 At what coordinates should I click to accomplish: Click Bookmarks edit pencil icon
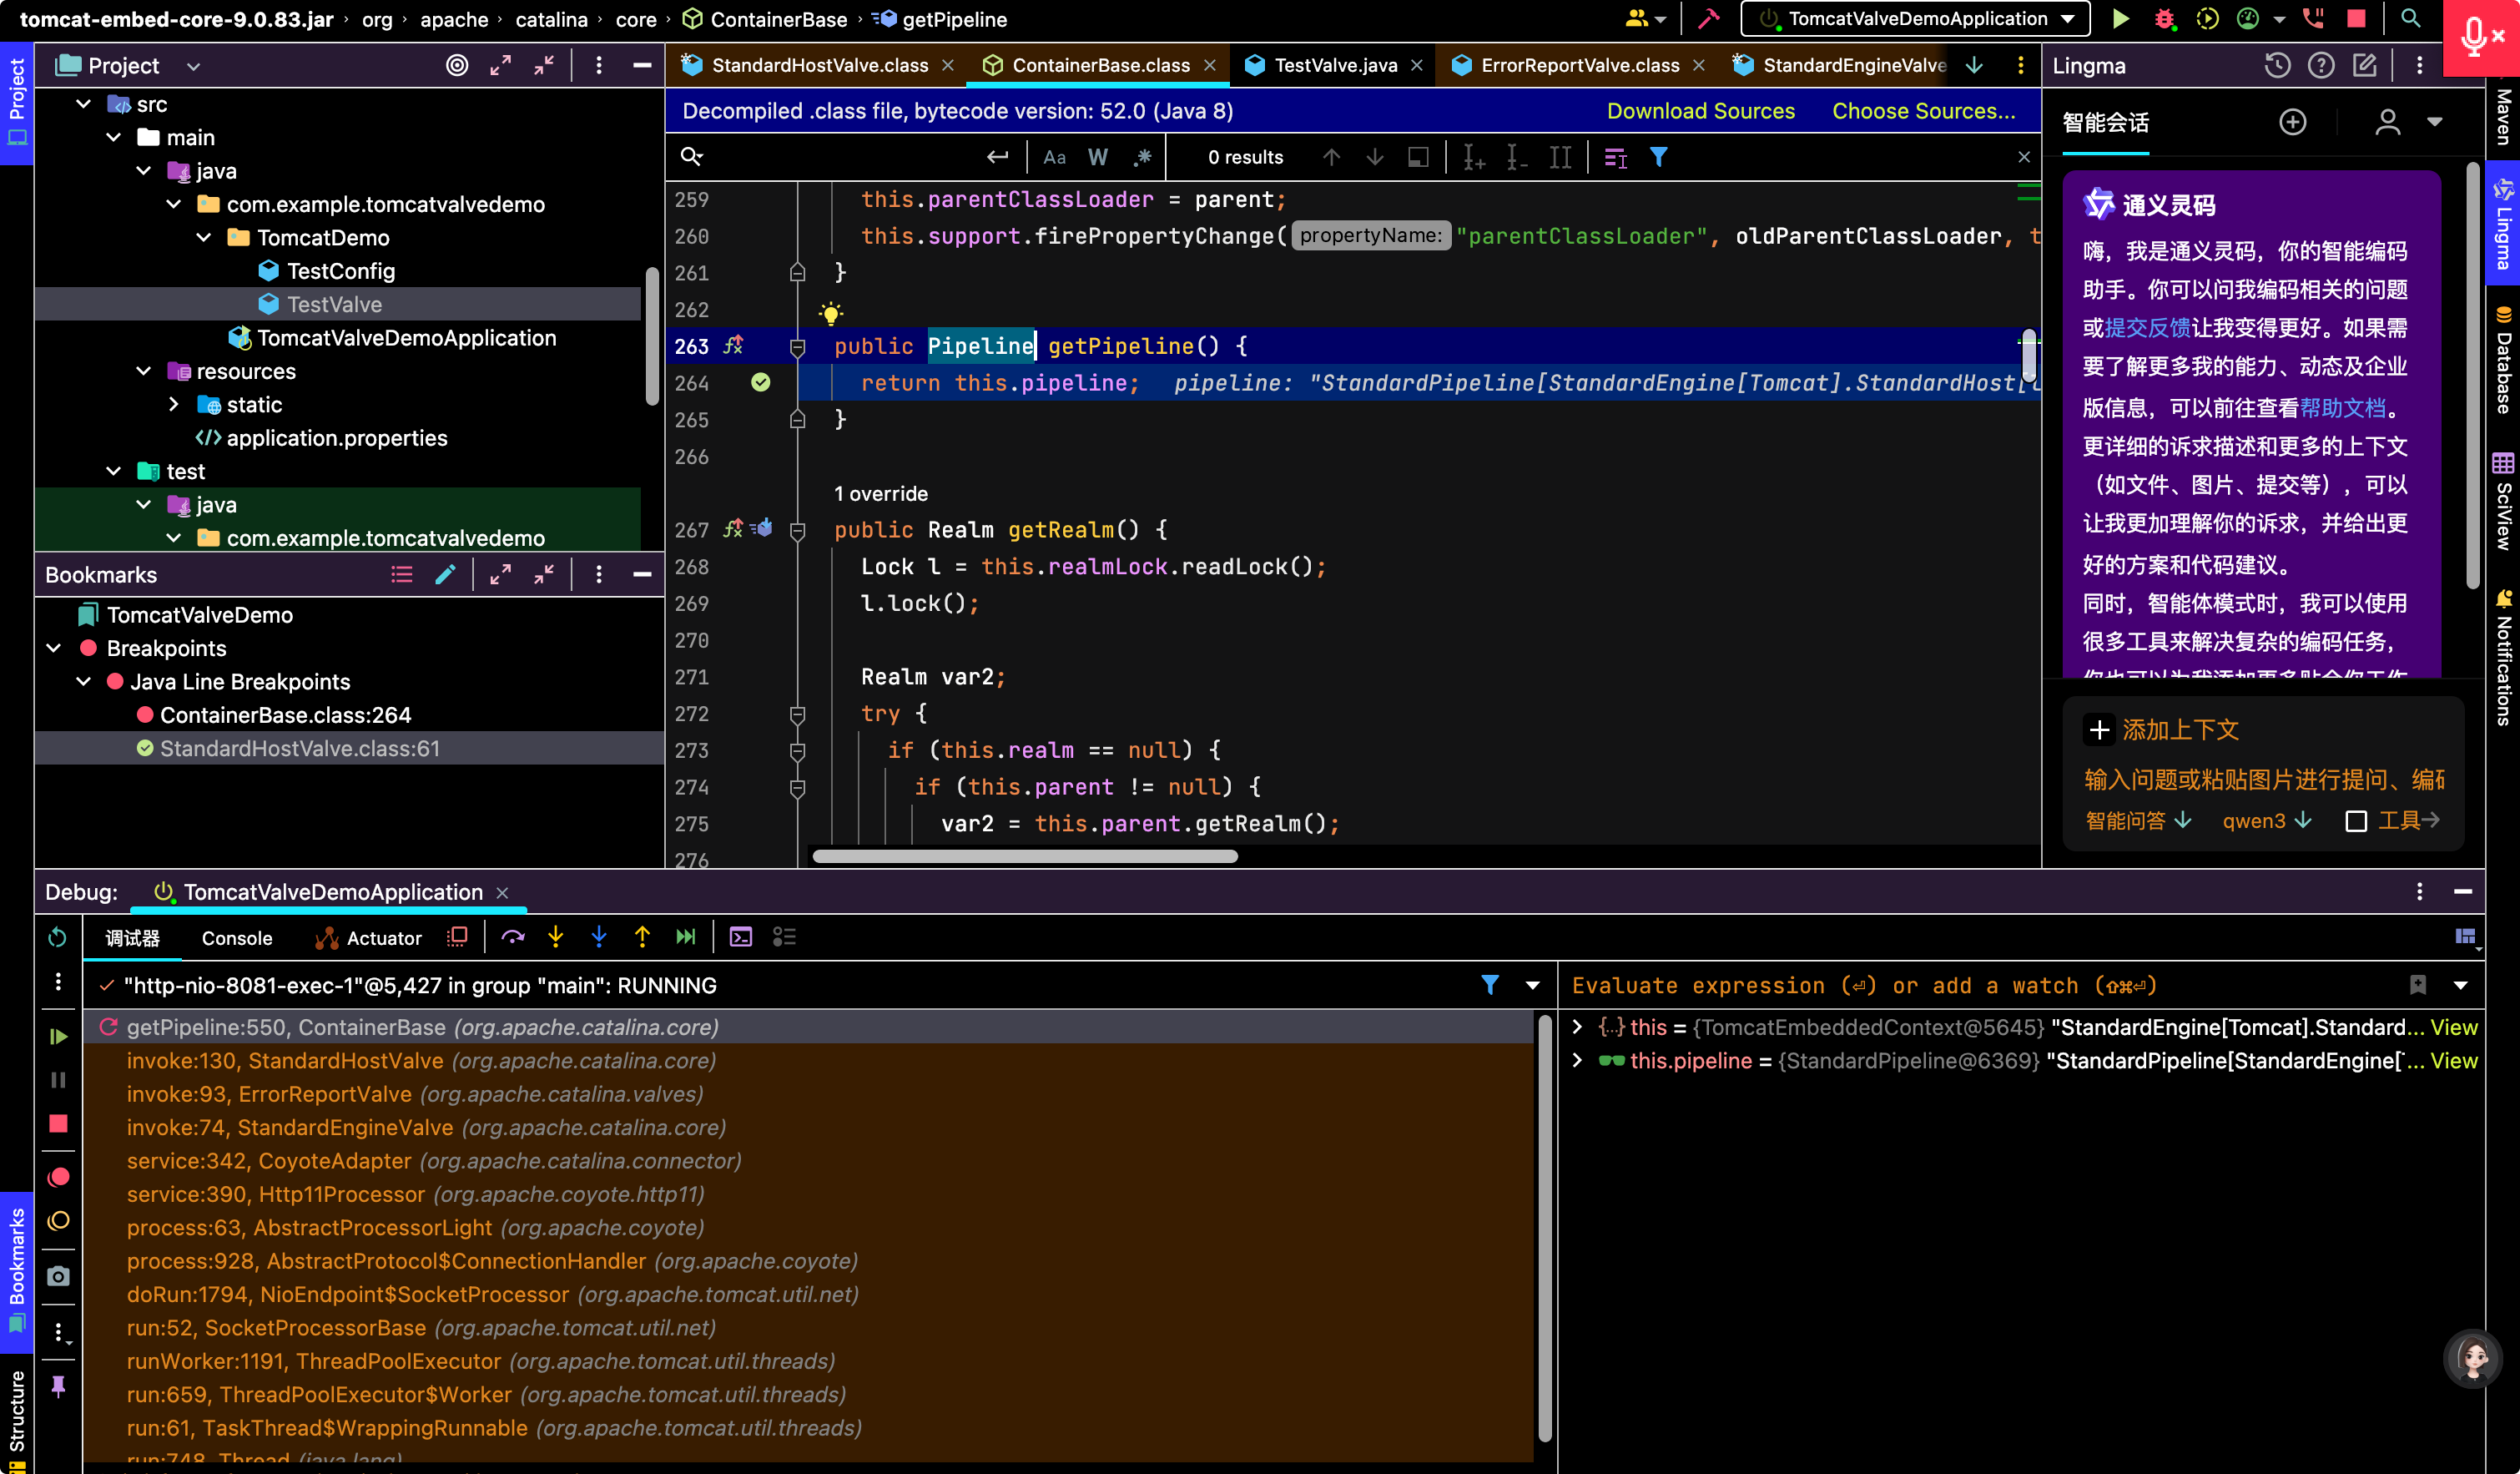click(x=445, y=575)
